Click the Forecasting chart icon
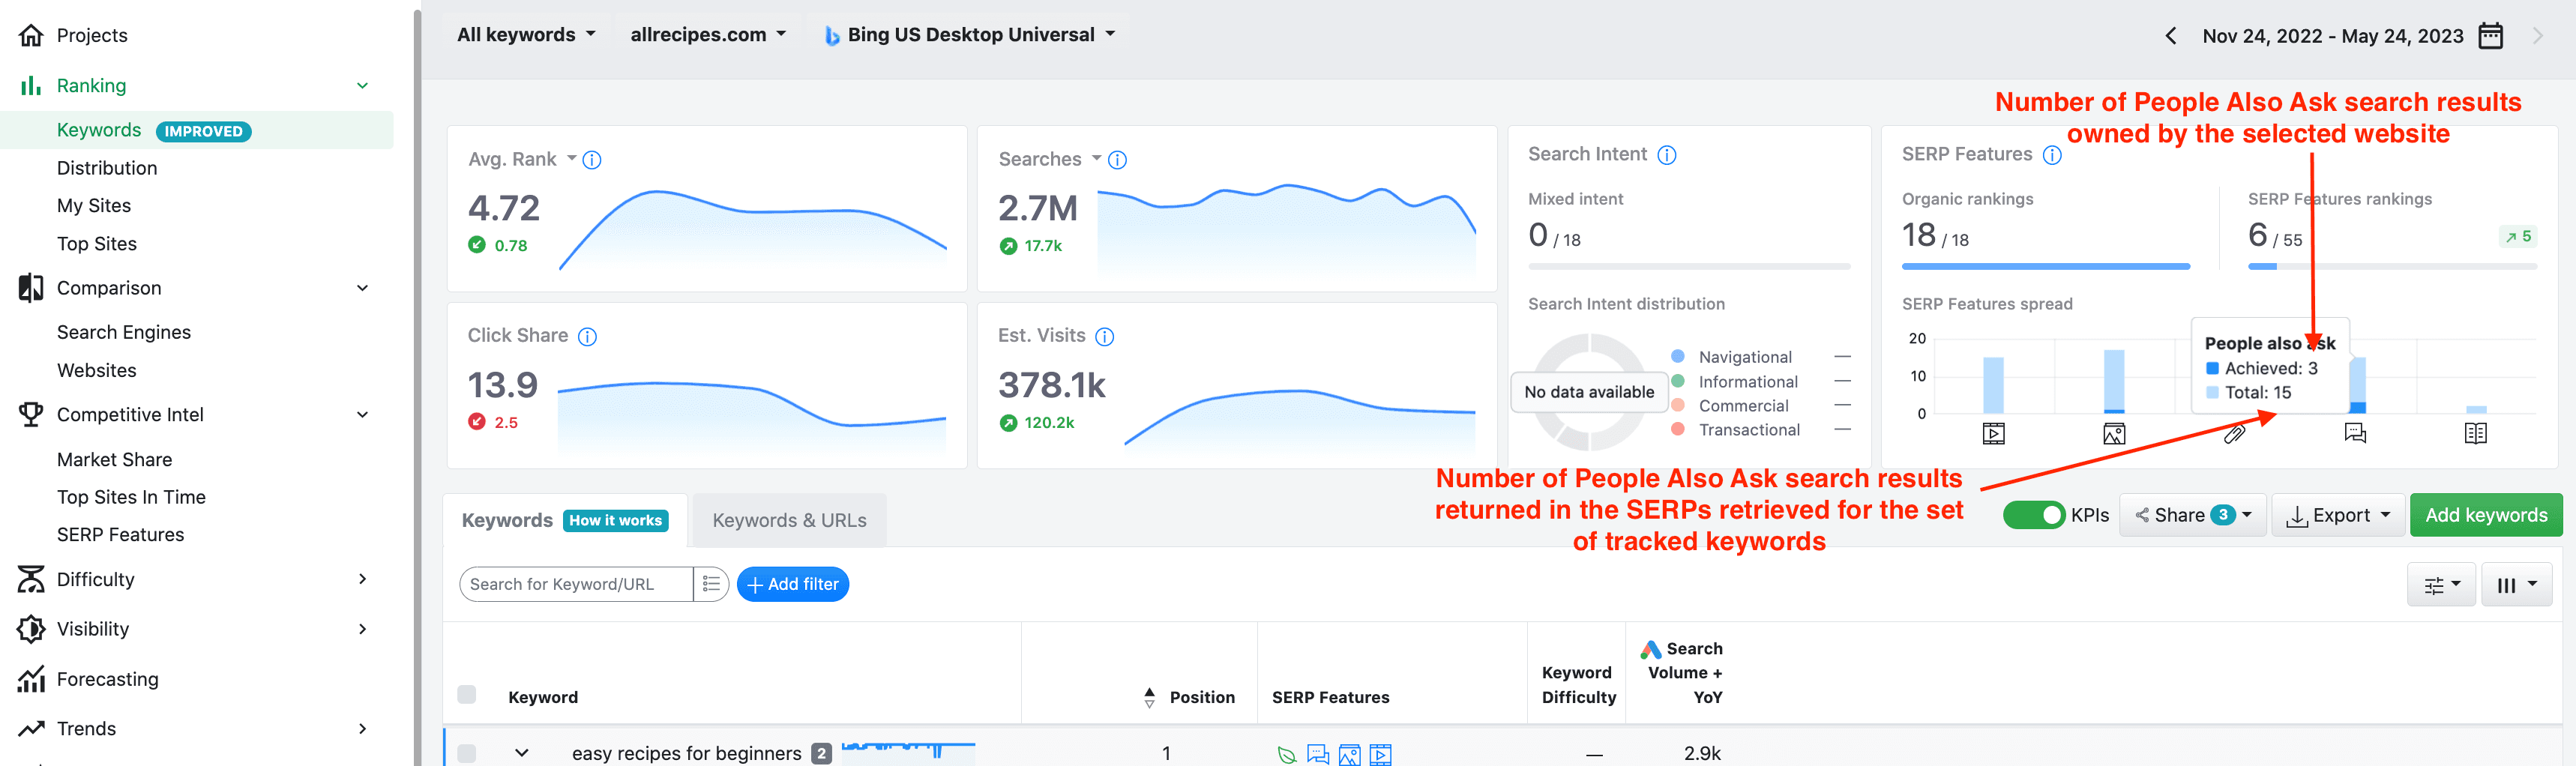Viewport: 2576px width, 766px height. (31, 679)
